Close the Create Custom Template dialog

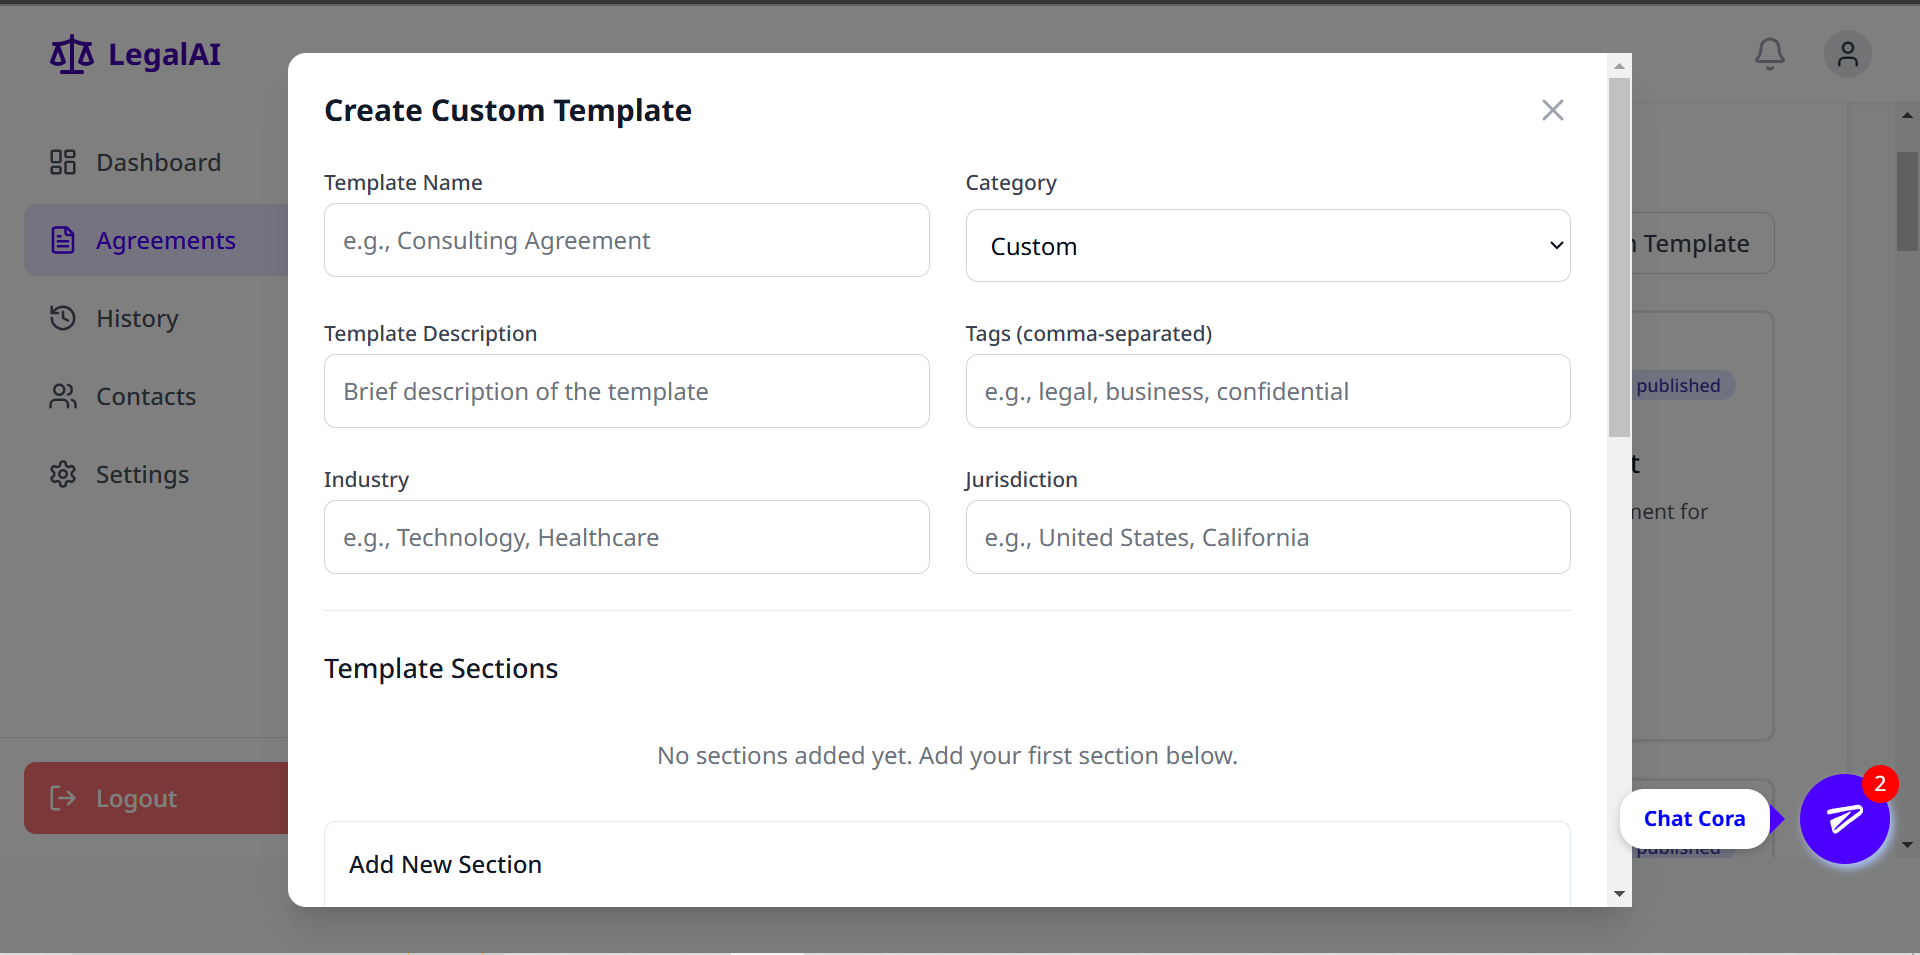tap(1552, 110)
